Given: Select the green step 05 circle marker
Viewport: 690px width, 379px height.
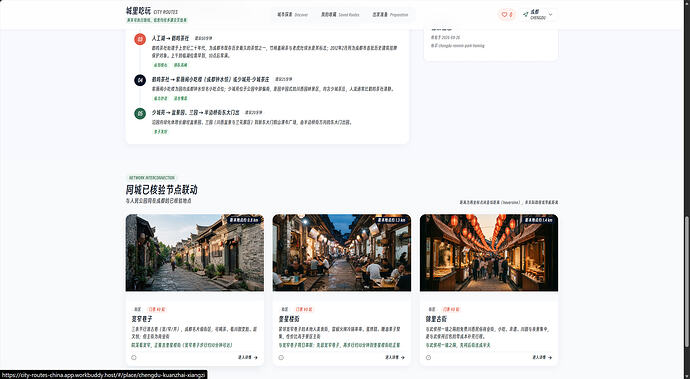Looking at the screenshot, I should tap(140, 113).
